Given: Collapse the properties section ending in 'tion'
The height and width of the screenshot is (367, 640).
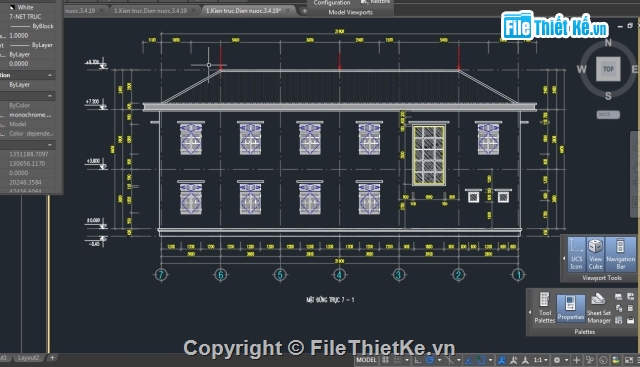Looking at the screenshot, I should click(x=50, y=75).
